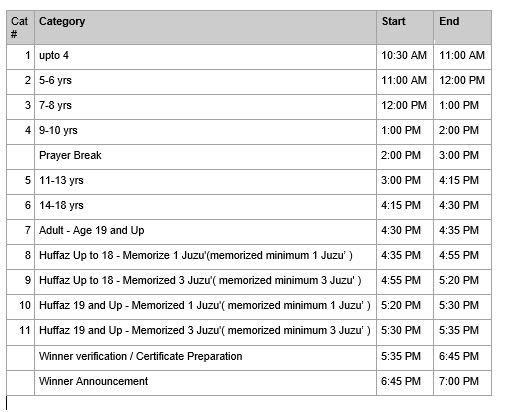Click the Cat # header cell
The image size is (509, 412).
pyautogui.click(x=20, y=28)
